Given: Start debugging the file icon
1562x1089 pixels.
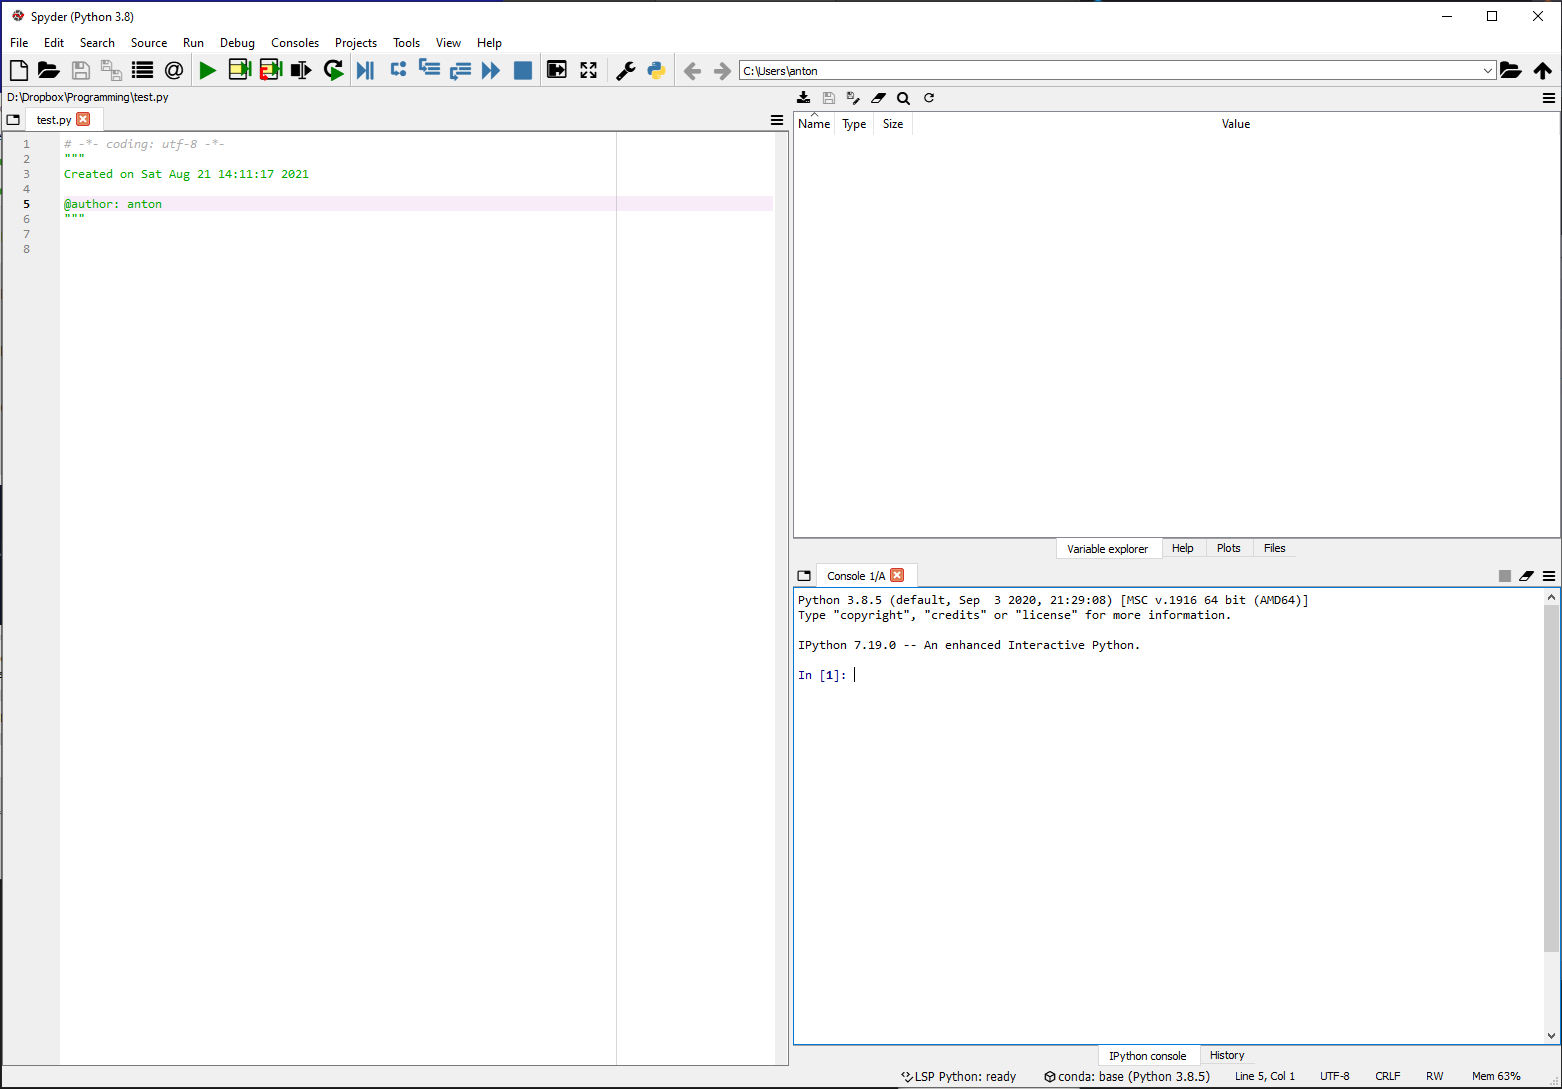Looking at the screenshot, I should [365, 70].
